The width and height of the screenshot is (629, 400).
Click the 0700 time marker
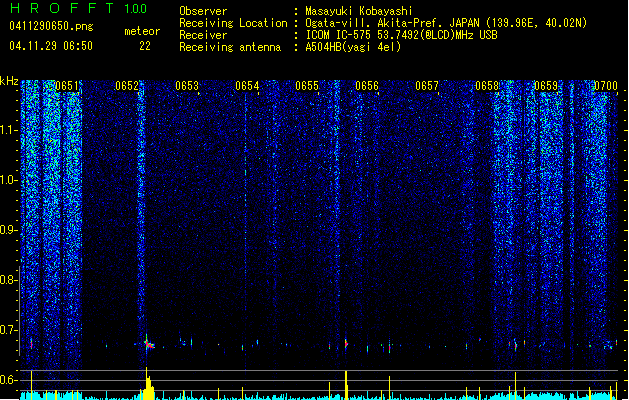(606, 86)
